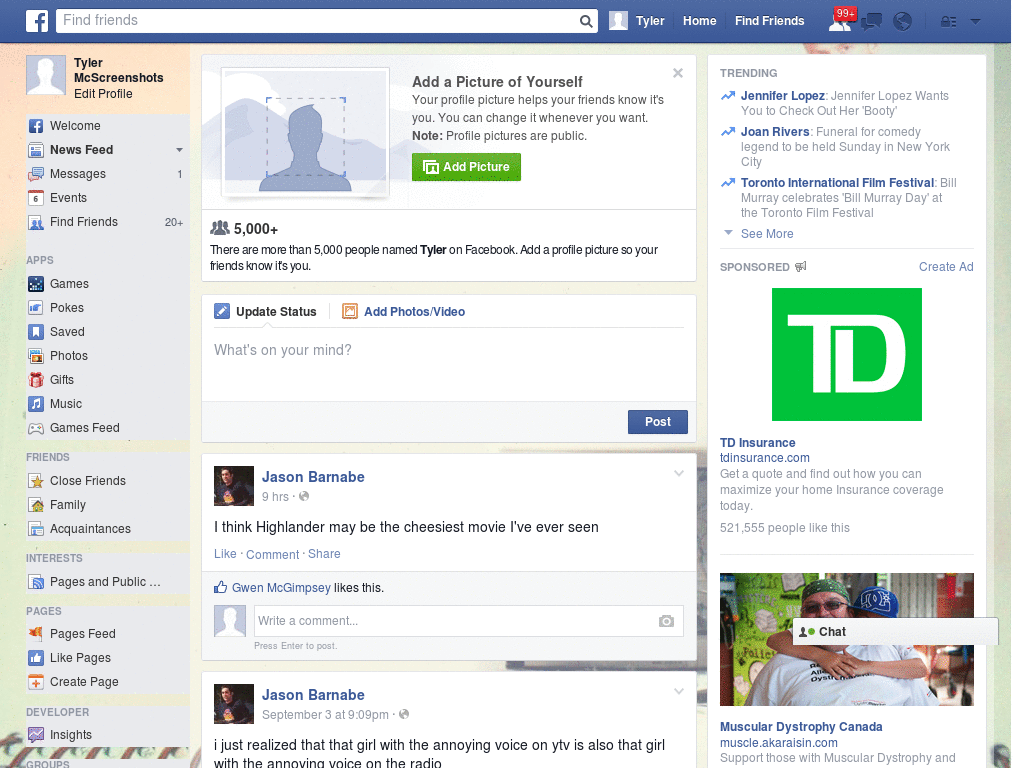
Task: Open the Insights chart icon
Action: pos(36,735)
